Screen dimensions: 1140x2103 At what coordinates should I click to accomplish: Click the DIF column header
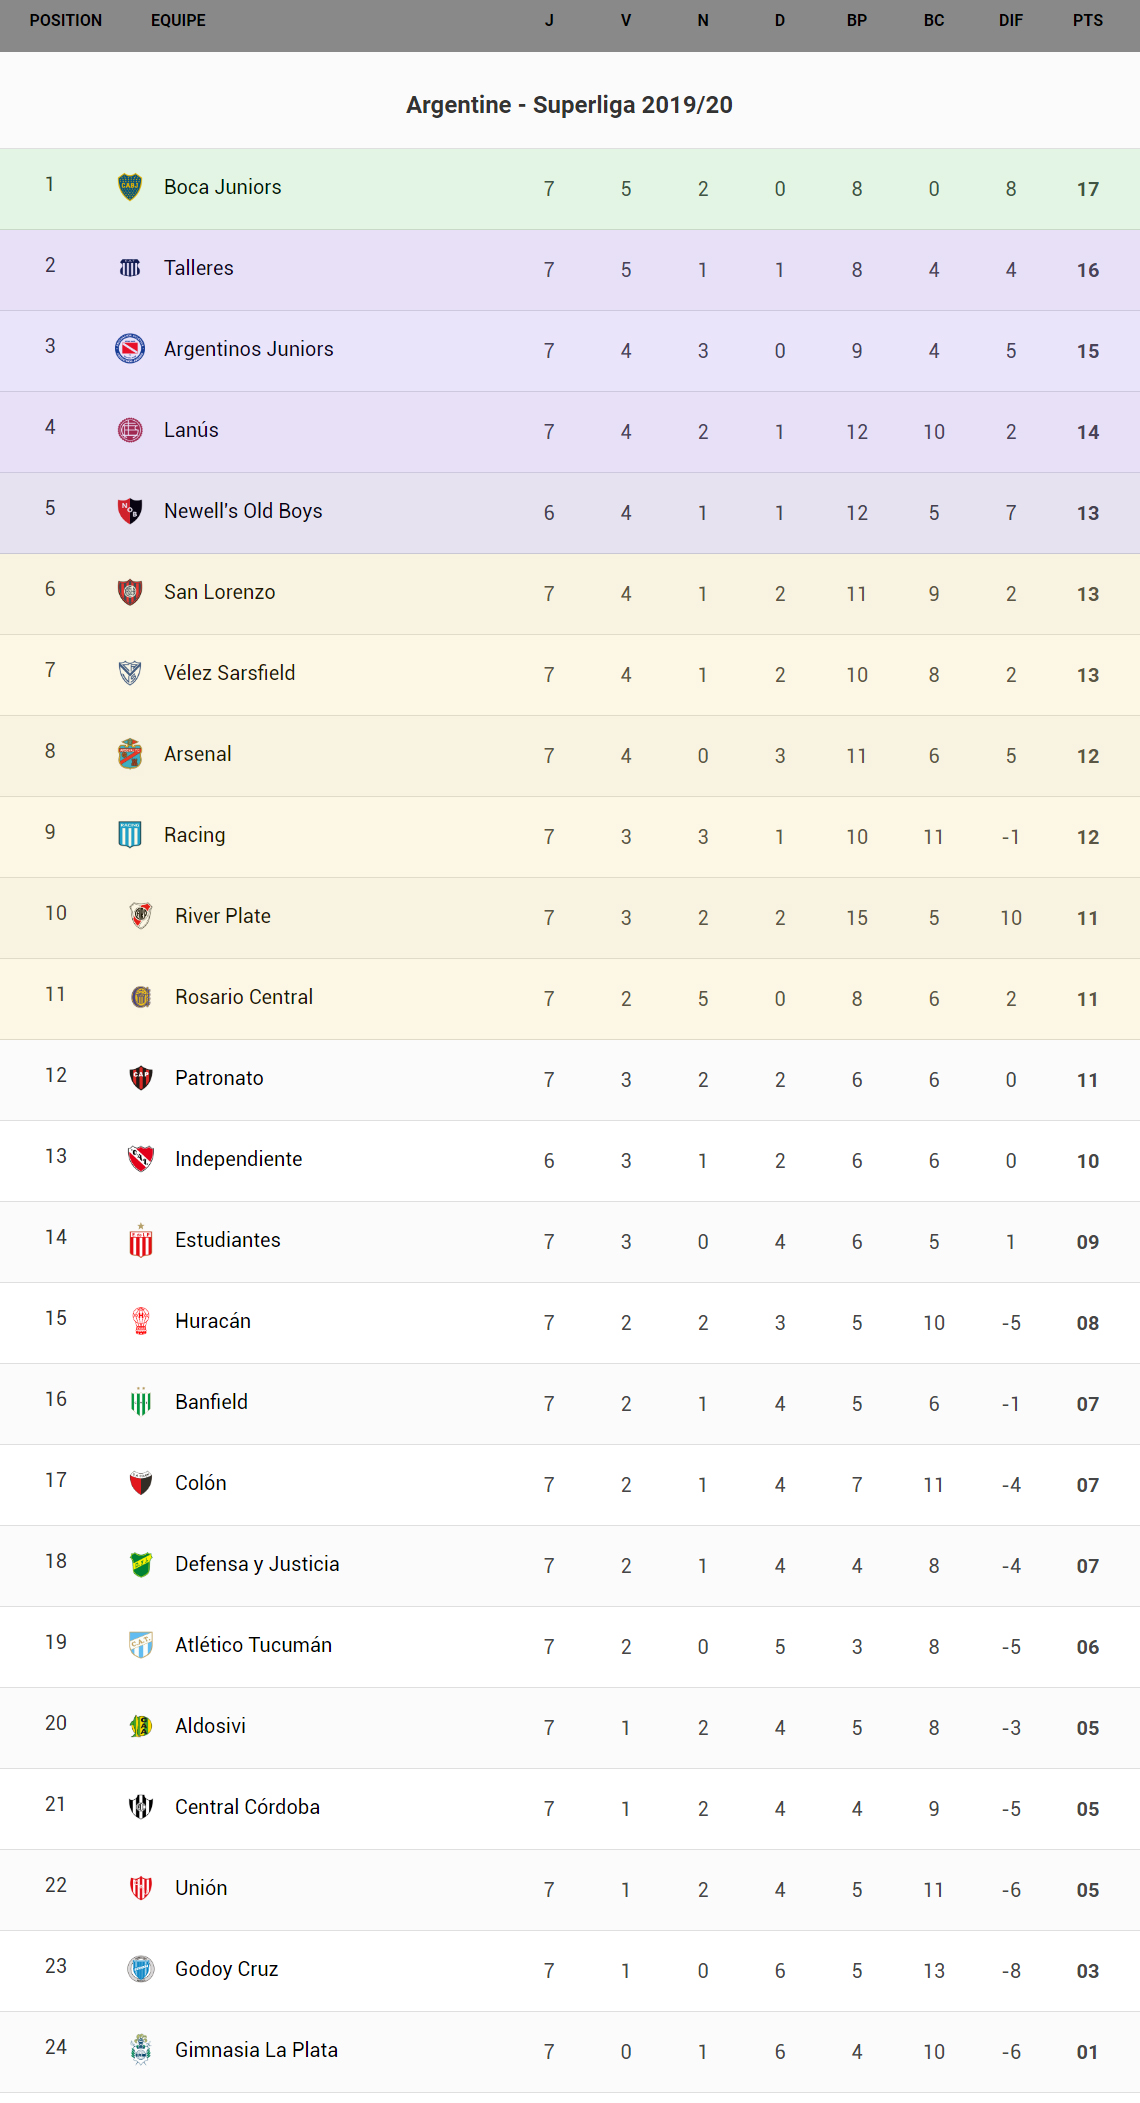(x=1010, y=21)
